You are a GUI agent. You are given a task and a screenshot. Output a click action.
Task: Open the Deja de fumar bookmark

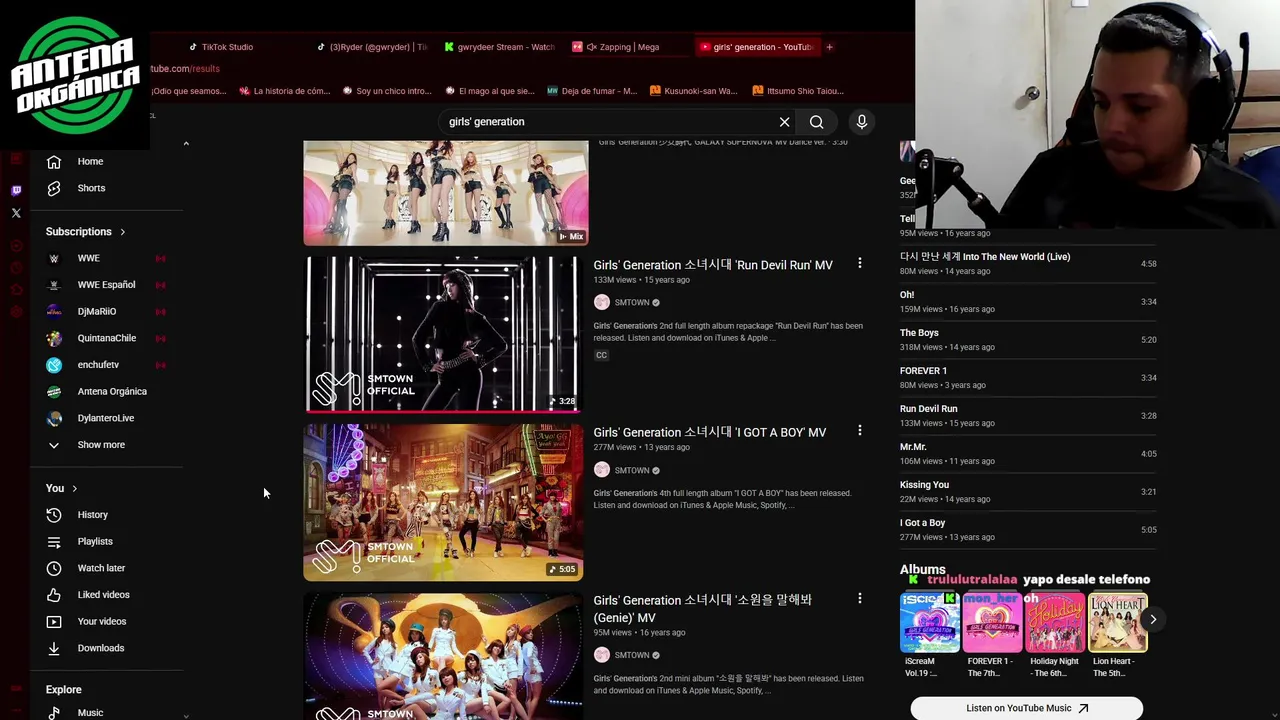coord(591,91)
